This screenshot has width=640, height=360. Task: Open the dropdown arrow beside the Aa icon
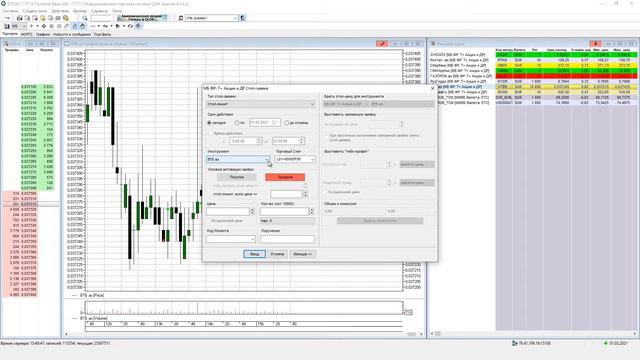tap(111, 26)
